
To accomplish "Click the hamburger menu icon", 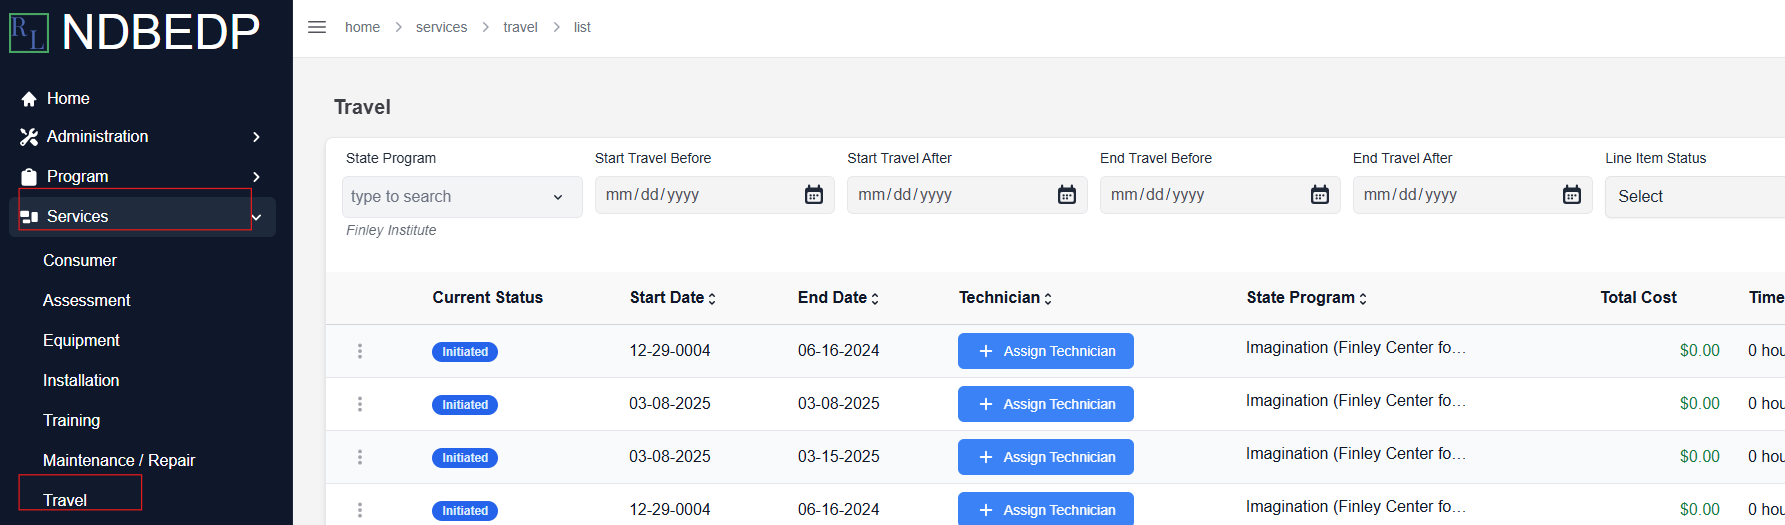I will (x=317, y=27).
